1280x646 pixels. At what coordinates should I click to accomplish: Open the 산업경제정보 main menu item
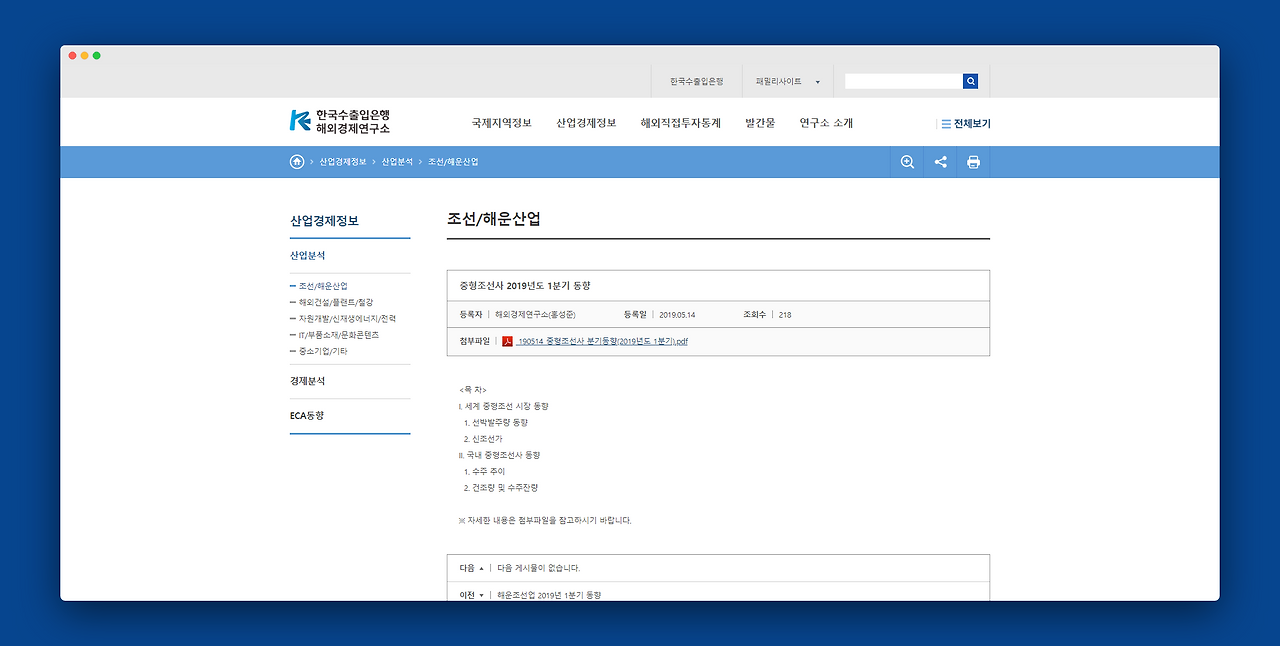[586, 123]
